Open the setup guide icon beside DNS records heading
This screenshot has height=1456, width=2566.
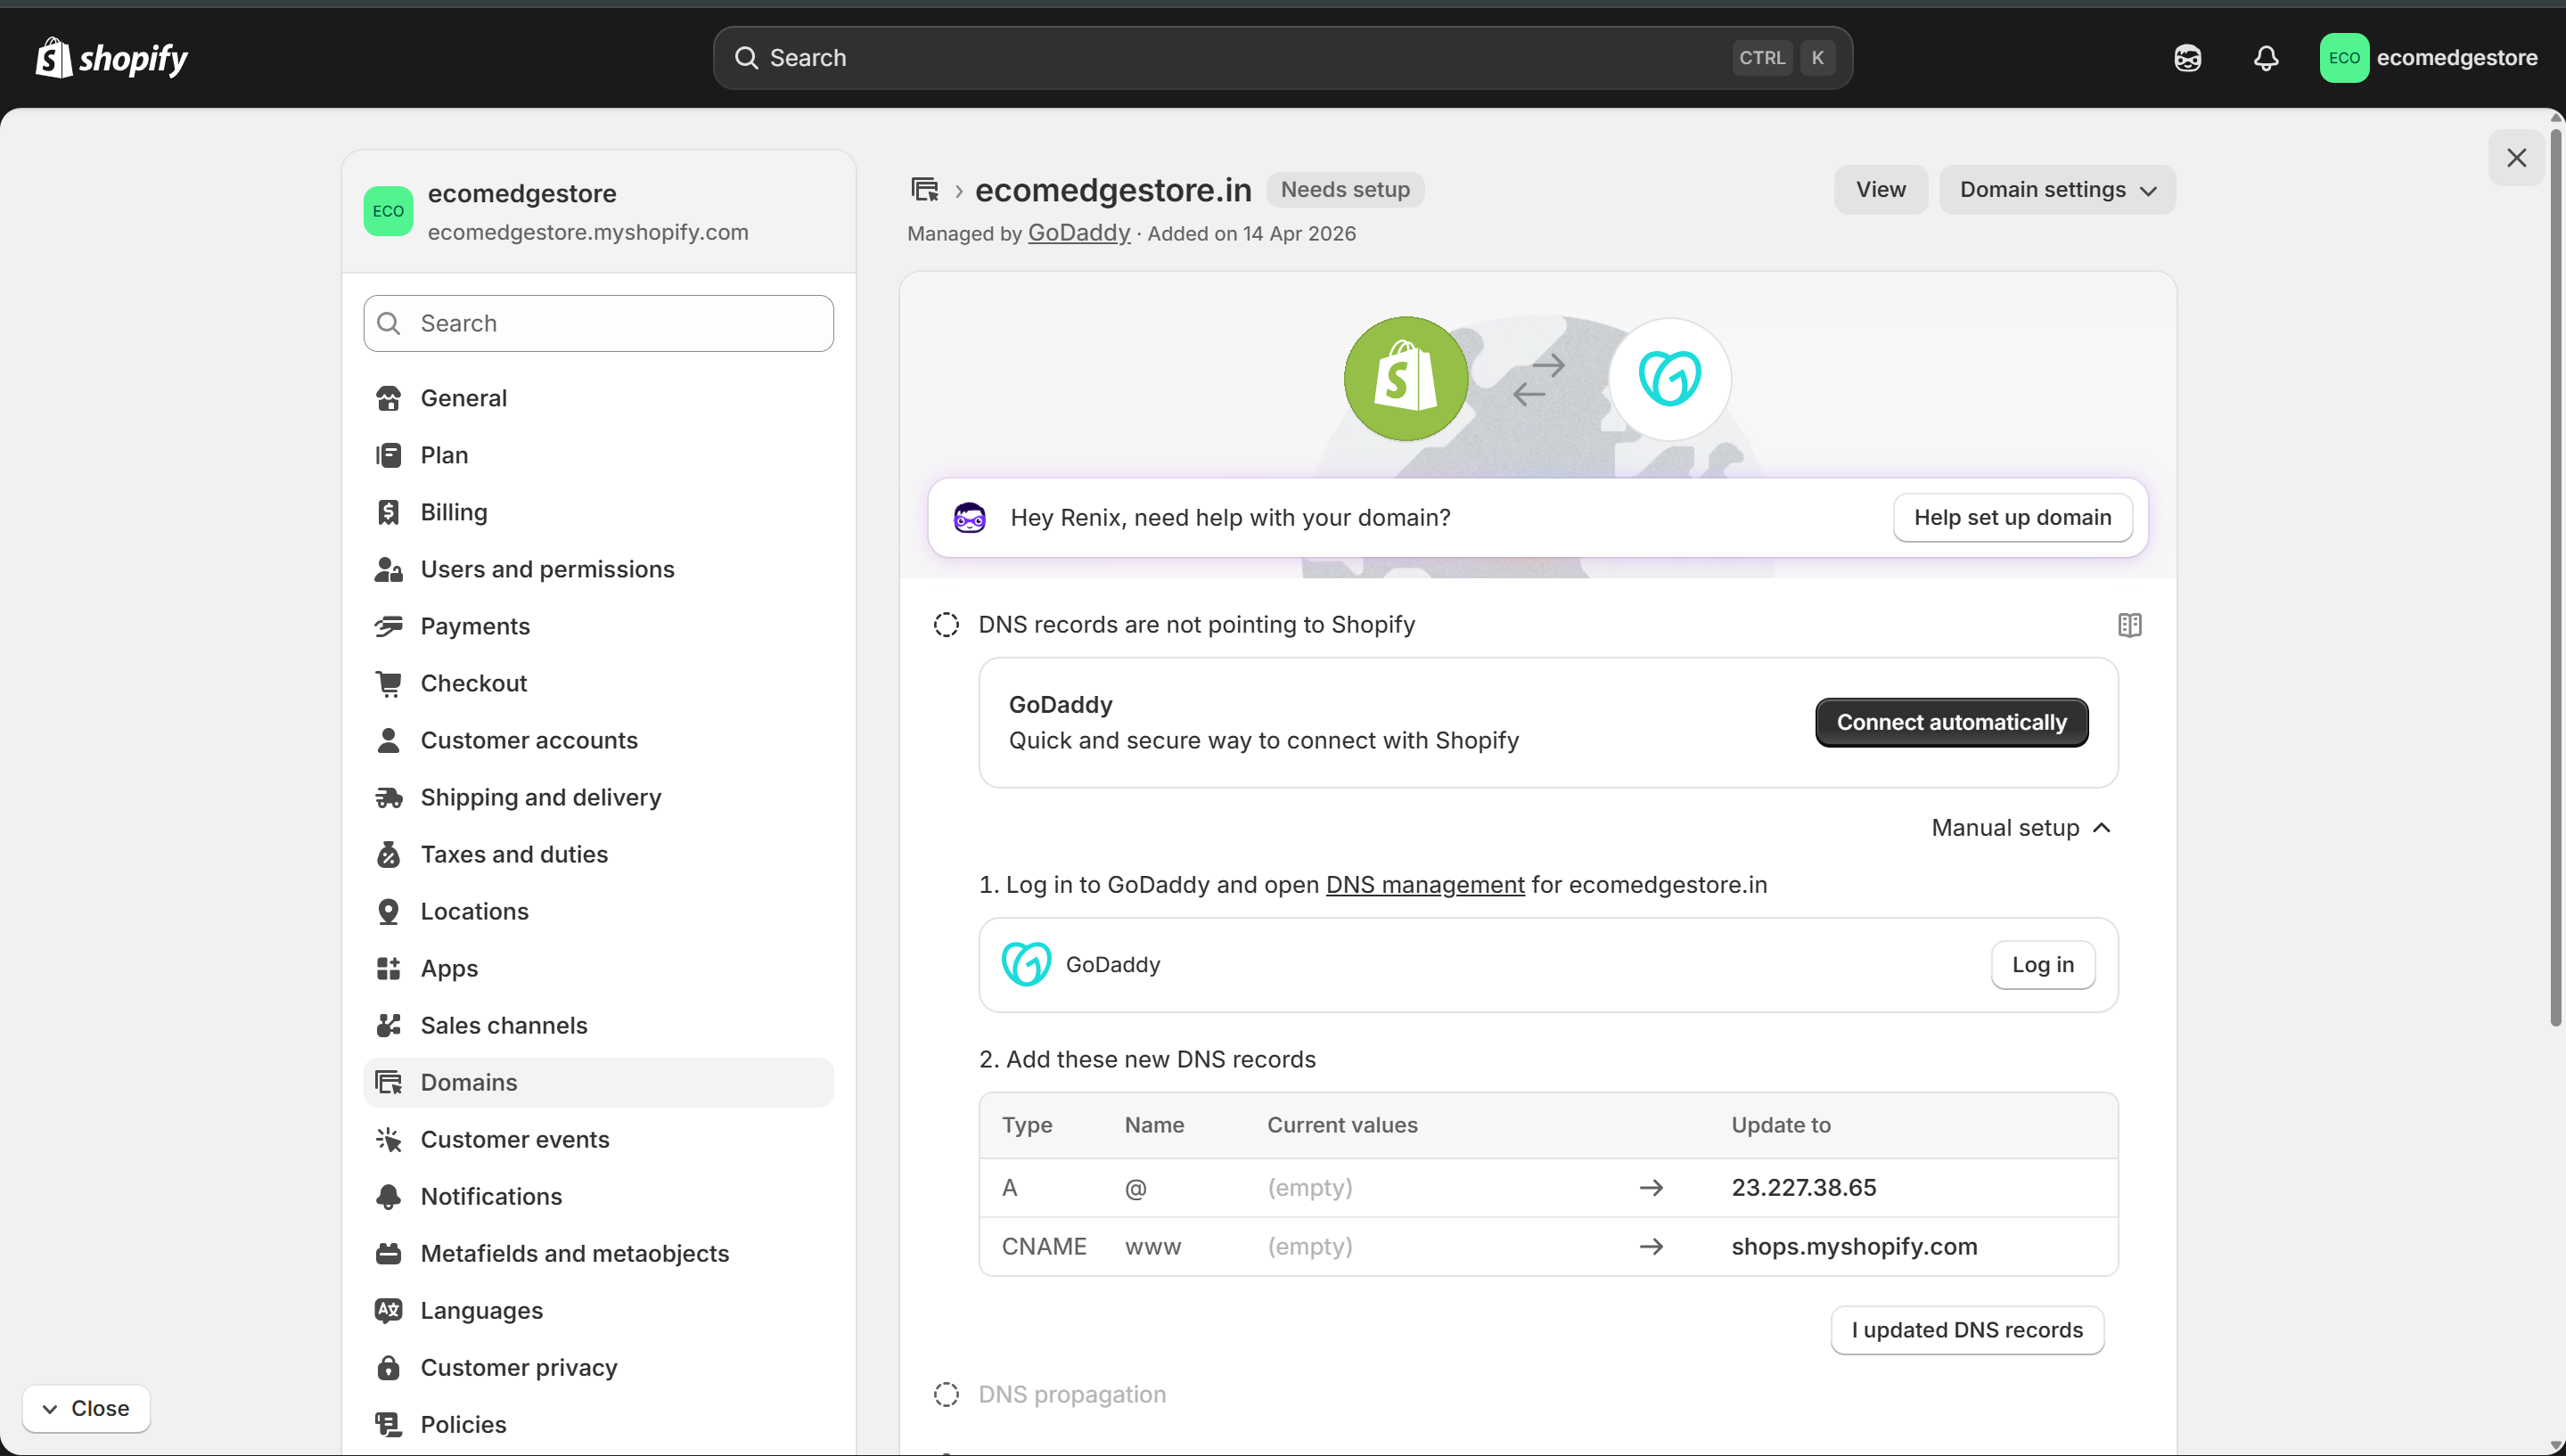pos(2129,624)
